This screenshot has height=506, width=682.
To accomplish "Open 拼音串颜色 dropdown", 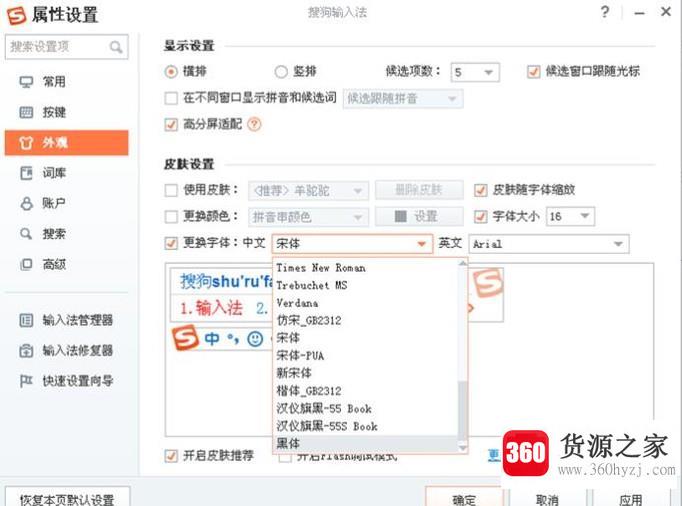I will (x=308, y=217).
